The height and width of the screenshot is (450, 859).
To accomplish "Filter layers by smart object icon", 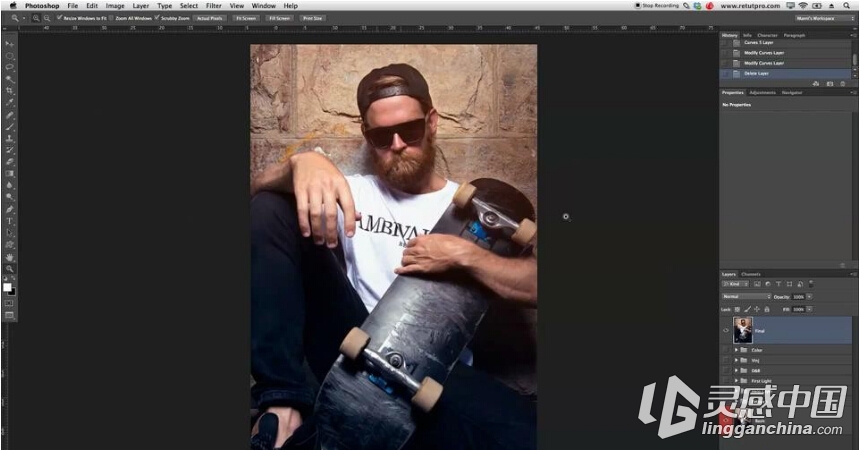I will [800, 284].
